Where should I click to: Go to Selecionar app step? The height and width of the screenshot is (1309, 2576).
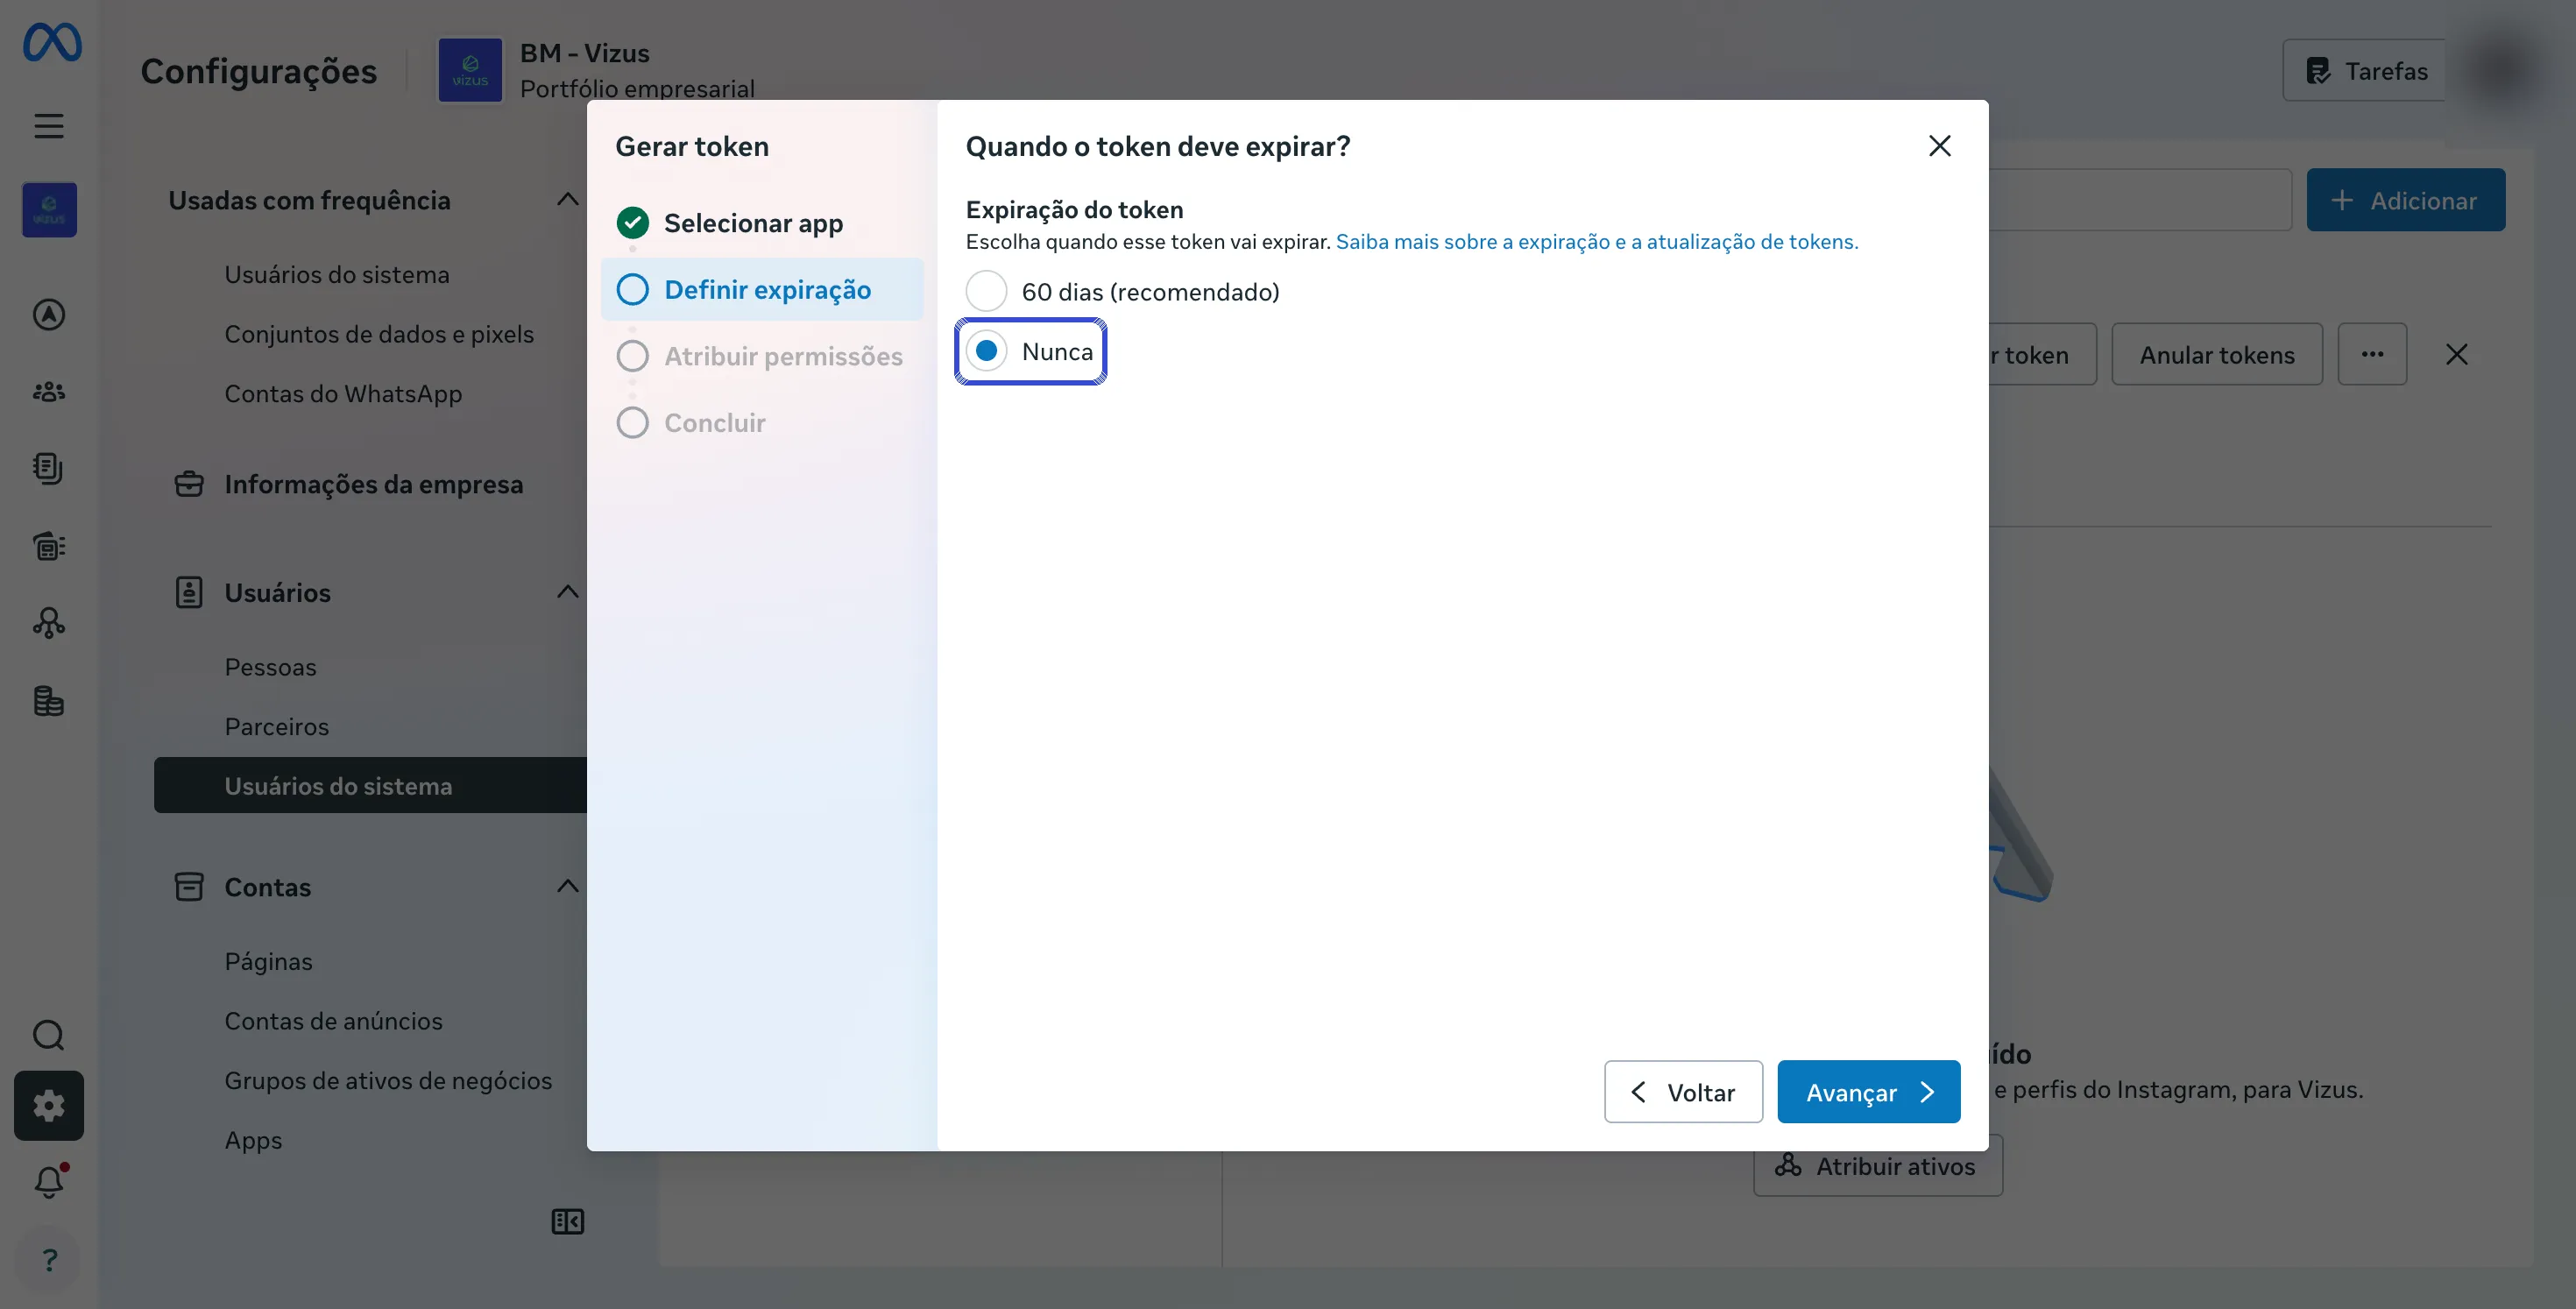pos(753,223)
